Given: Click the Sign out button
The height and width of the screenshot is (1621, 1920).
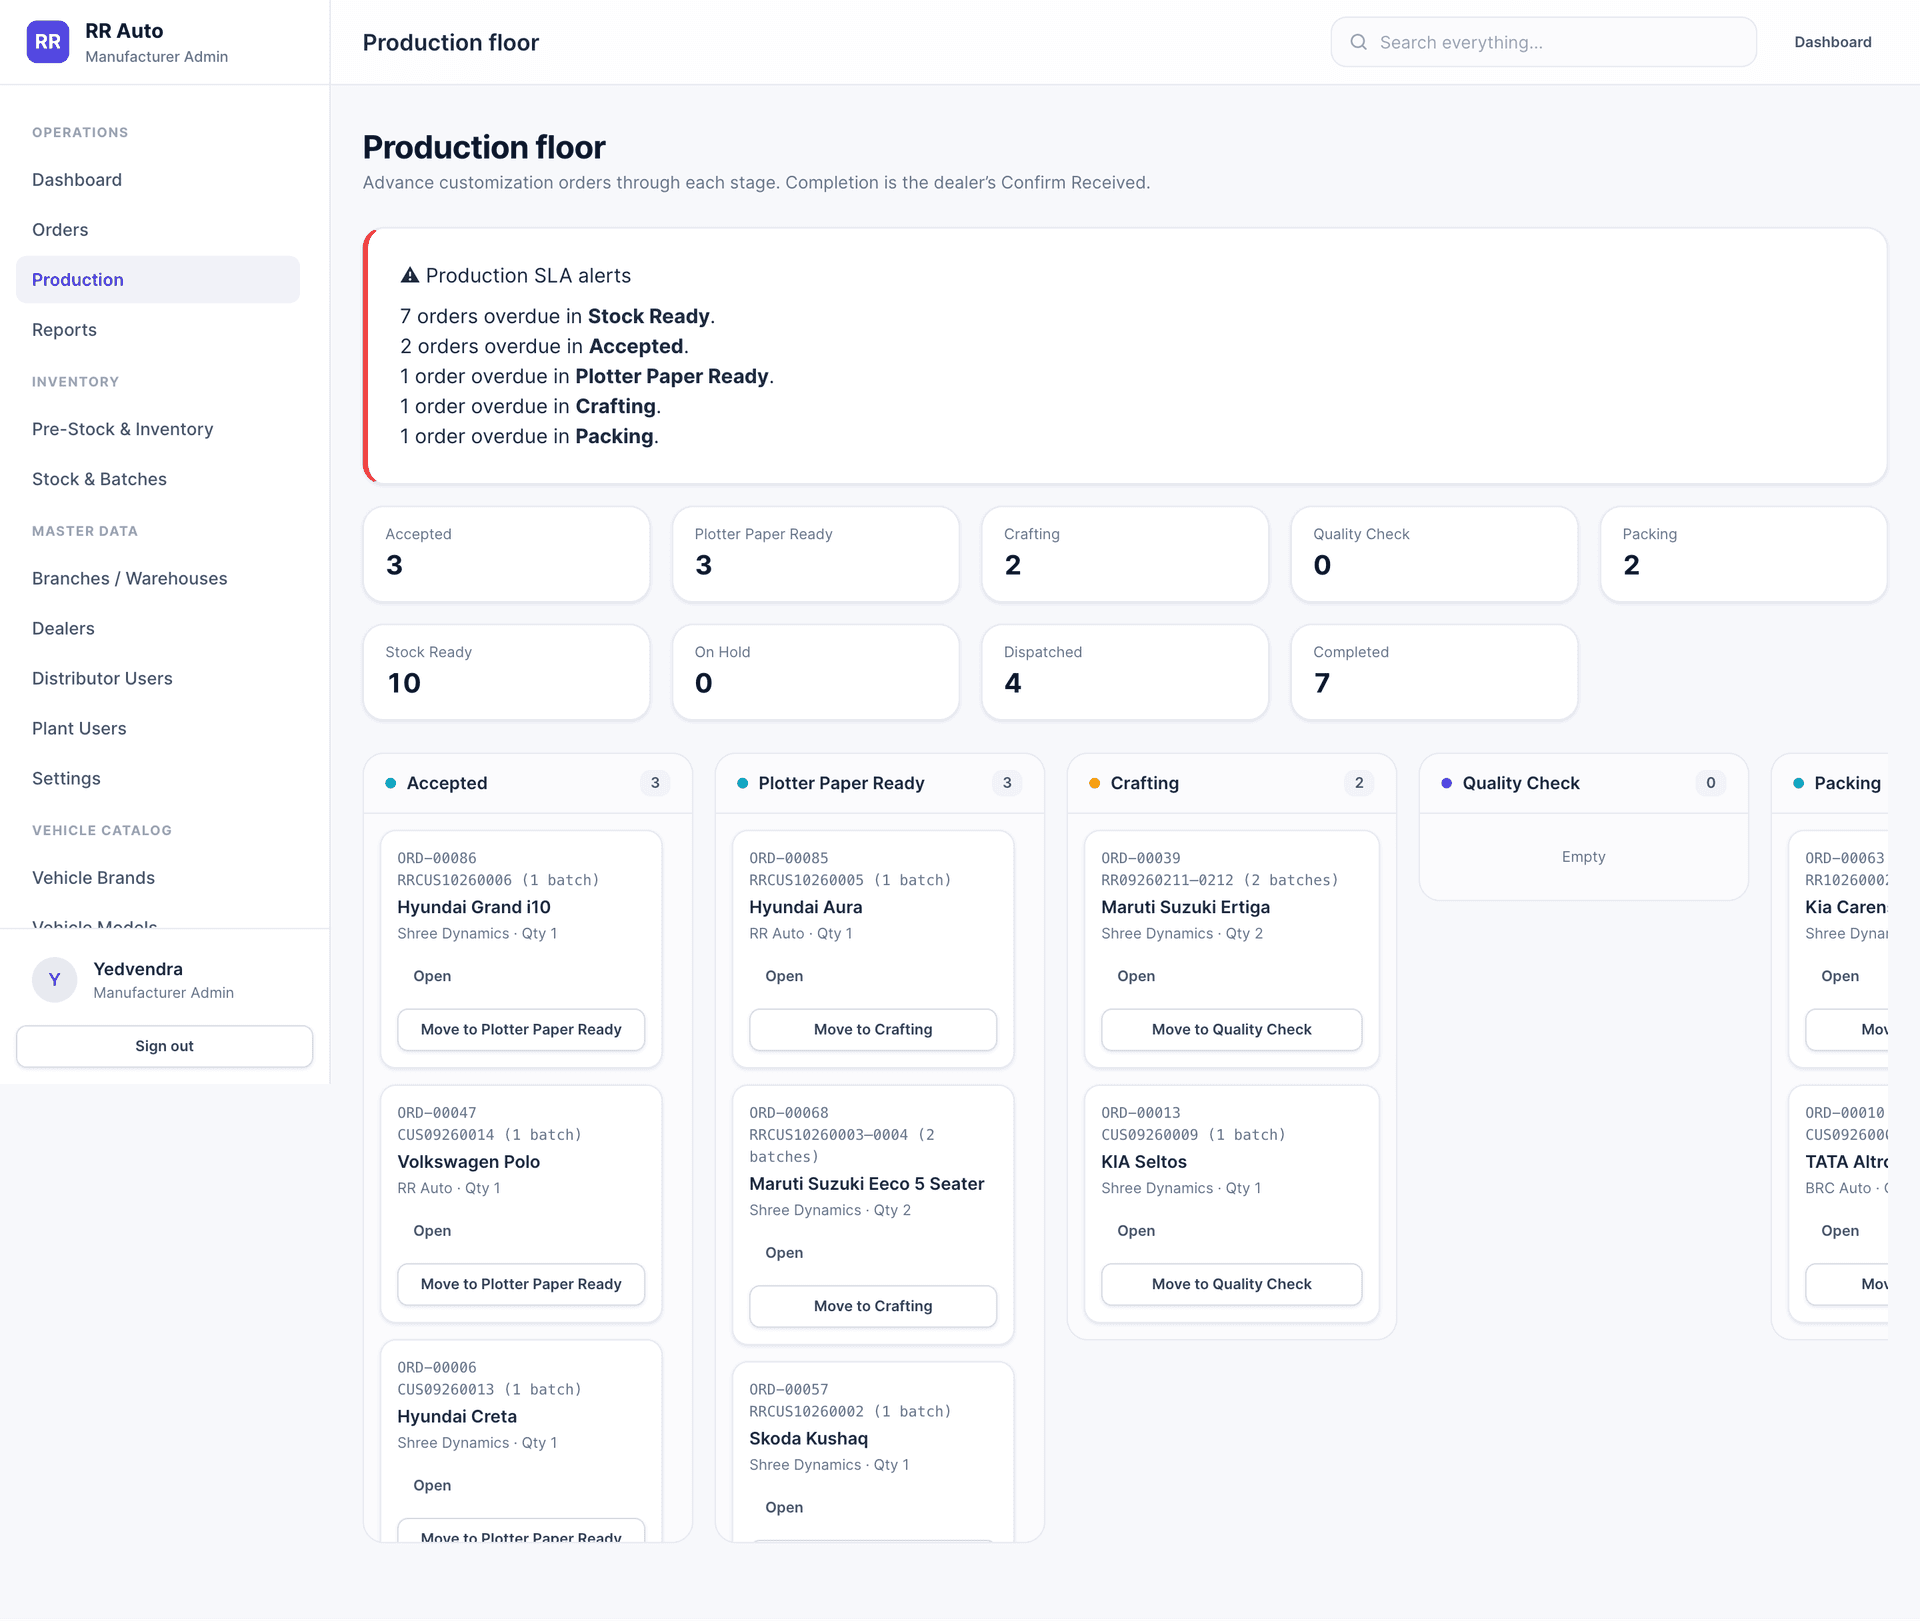Looking at the screenshot, I should click(x=164, y=1046).
